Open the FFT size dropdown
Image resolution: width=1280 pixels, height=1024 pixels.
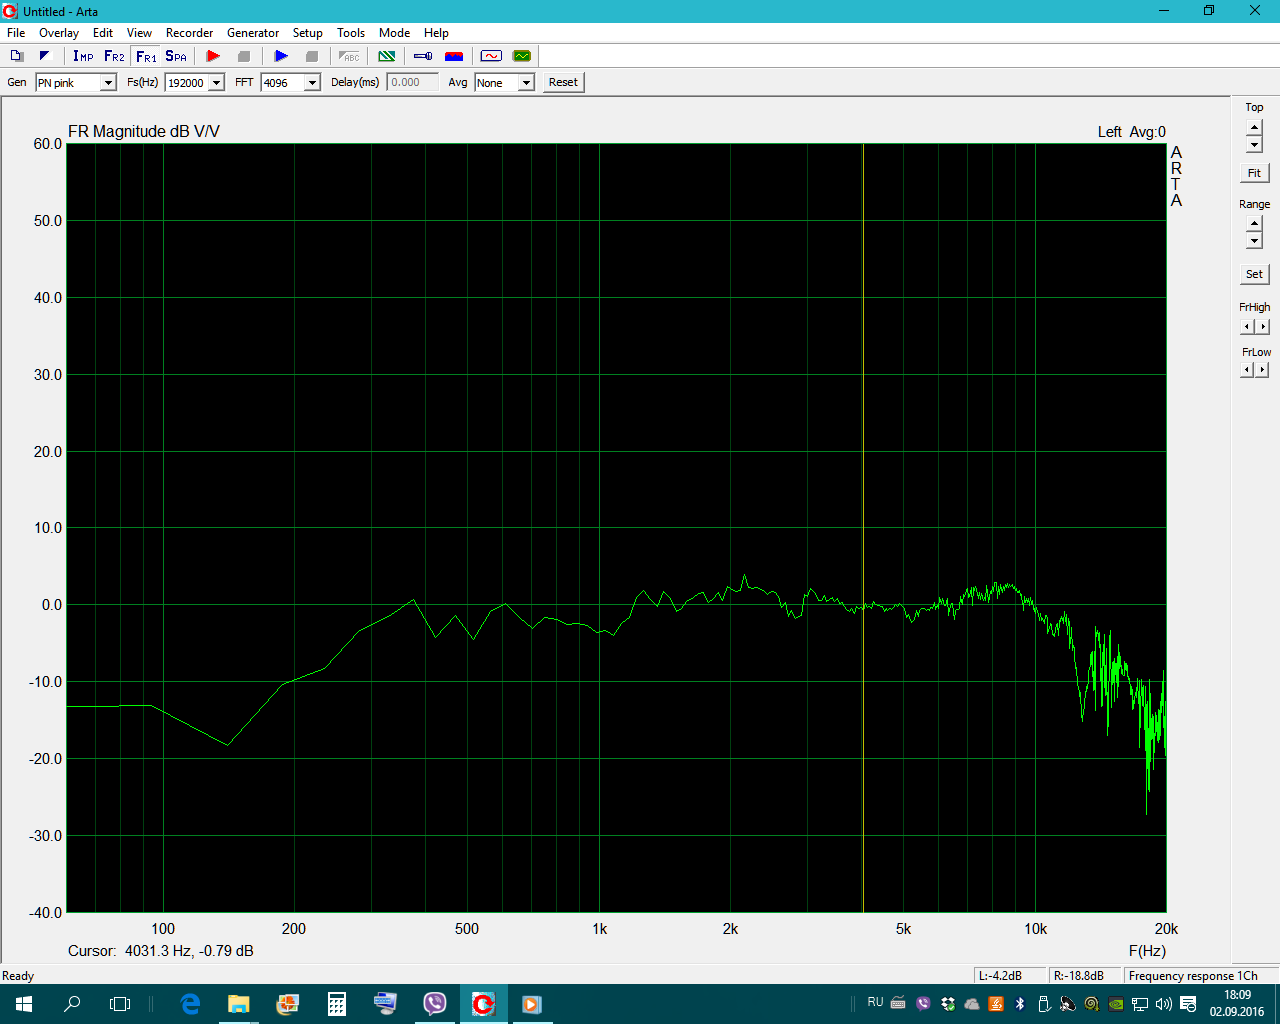312,83
